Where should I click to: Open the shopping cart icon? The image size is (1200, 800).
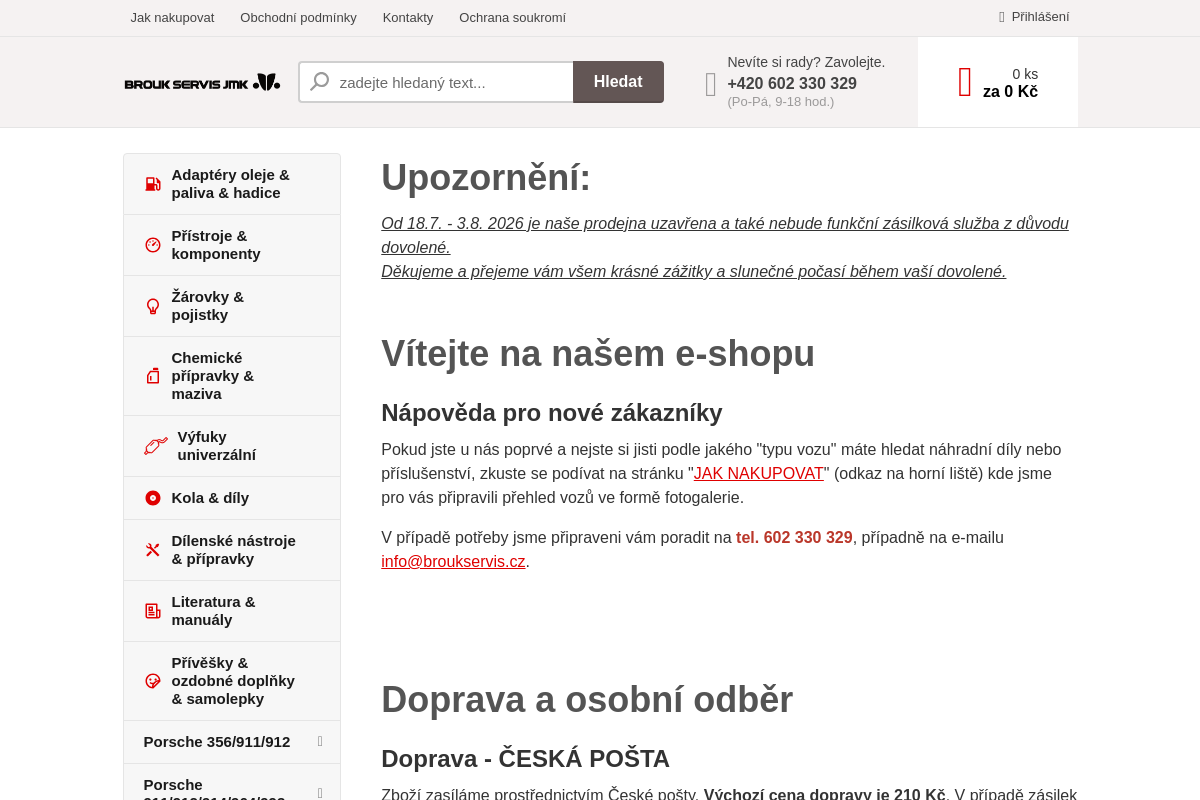(965, 82)
